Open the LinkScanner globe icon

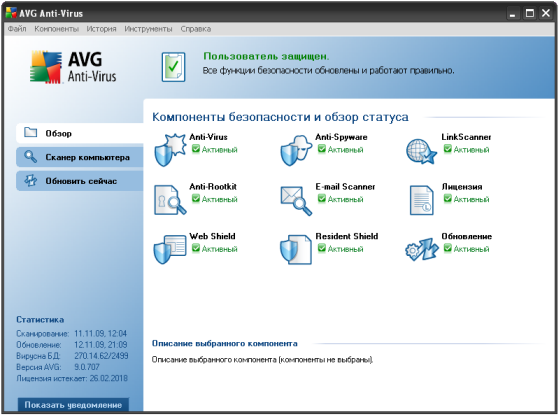(421, 151)
